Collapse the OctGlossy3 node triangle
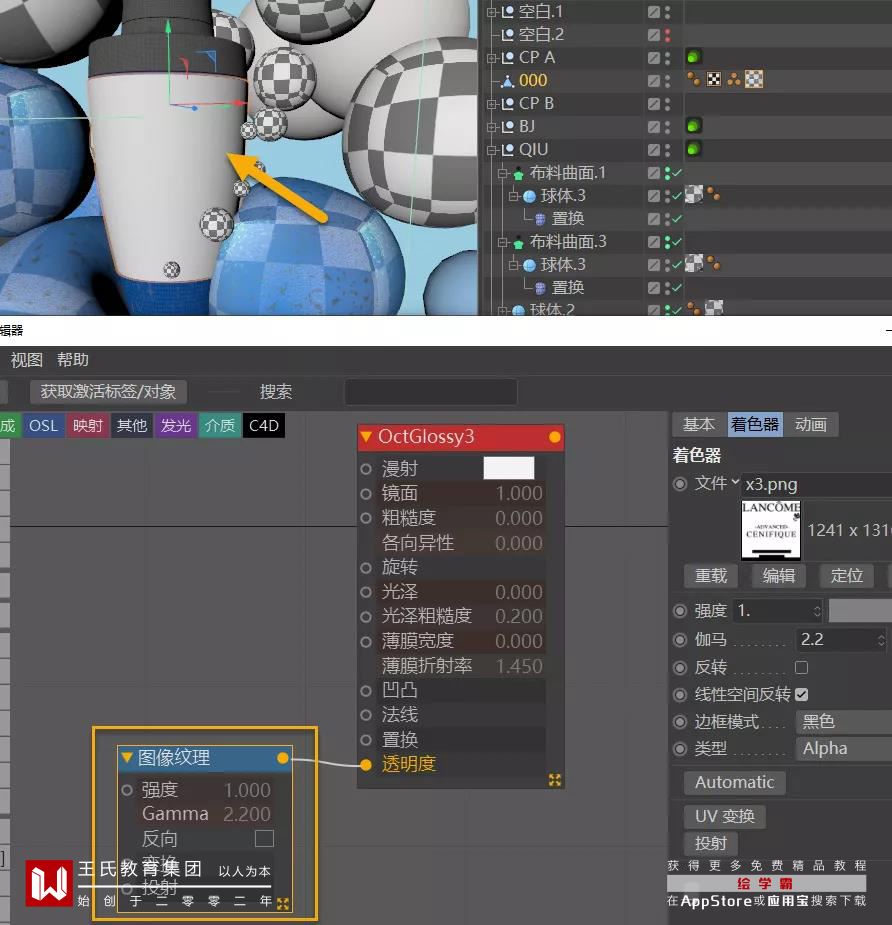The height and width of the screenshot is (925, 892). [366, 437]
